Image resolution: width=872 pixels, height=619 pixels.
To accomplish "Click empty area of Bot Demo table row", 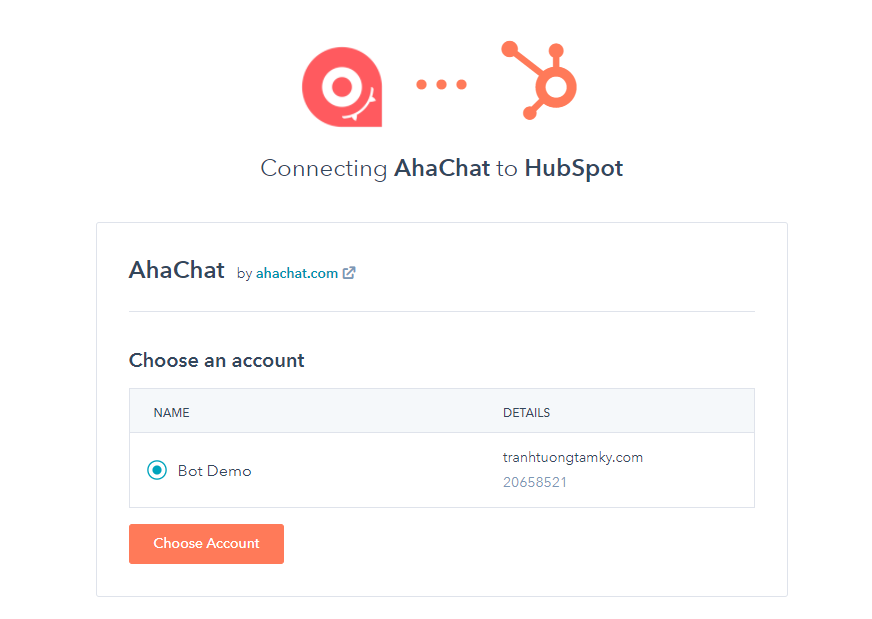I will tap(378, 471).
